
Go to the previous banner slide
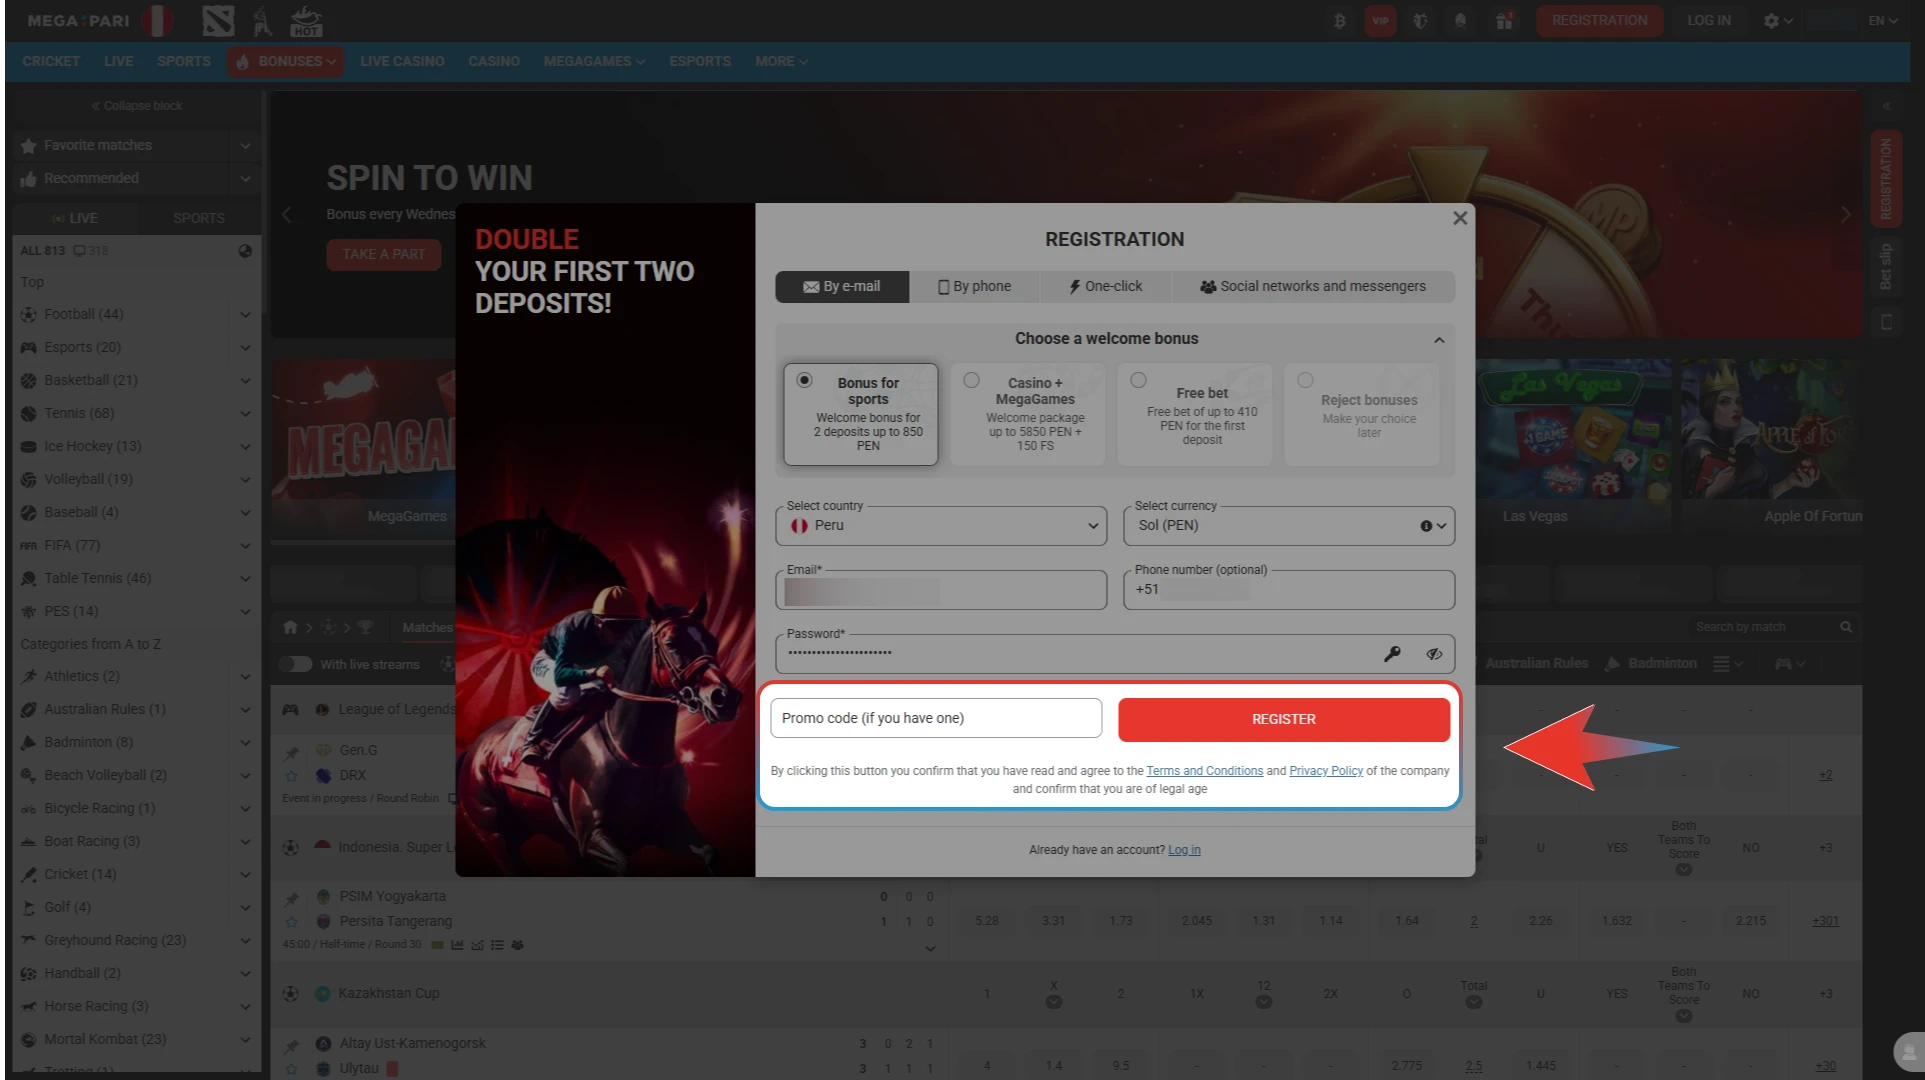tap(287, 215)
